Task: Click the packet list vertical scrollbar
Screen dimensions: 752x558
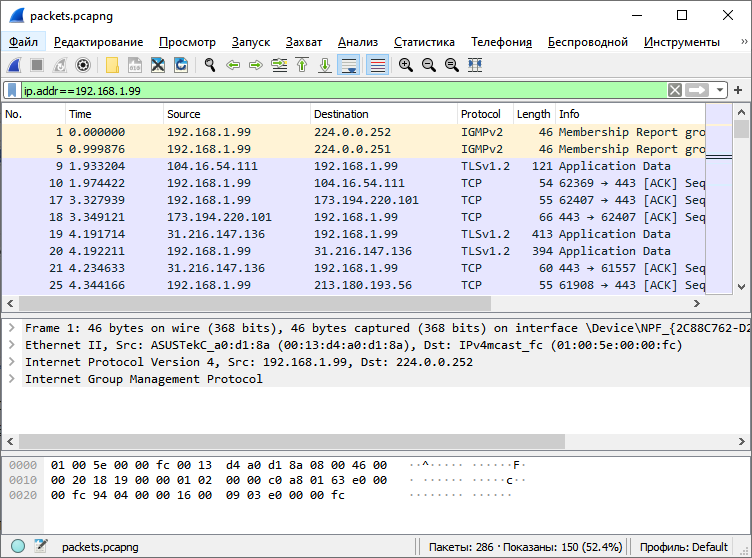Action: pyautogui.click(x=741, y=200)
